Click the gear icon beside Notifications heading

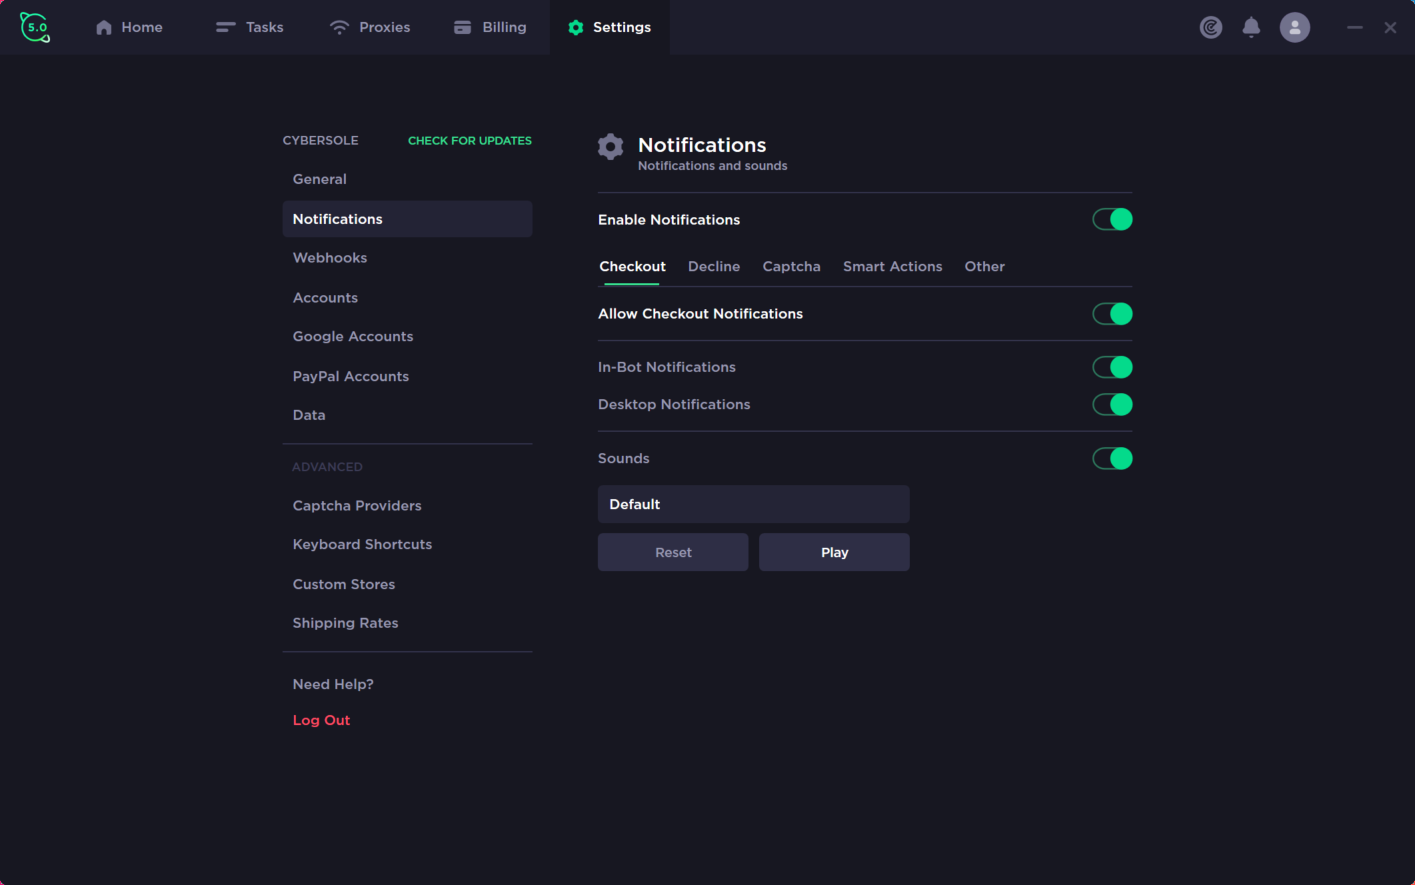click(611, 147)
